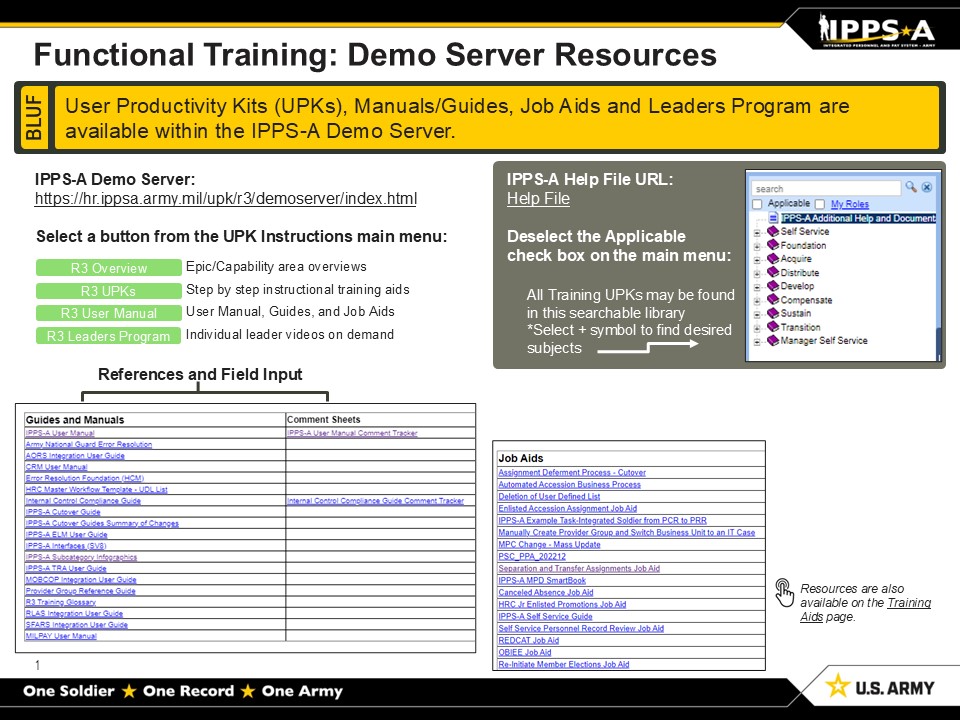Open the MILPAY User Manual link
This screenshot has height=720, width=960.
pyautogui.click(x=61, y=636)
